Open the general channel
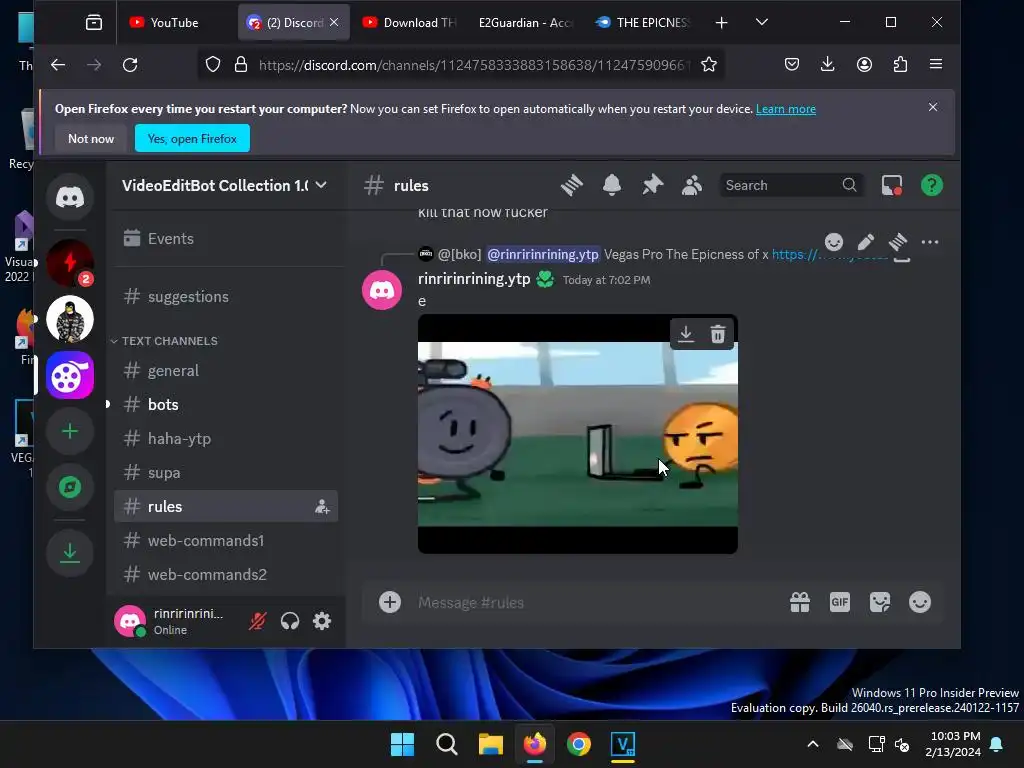Image resolution: width=1024 pixels, height=768 pixels. (x=226, y=370)
